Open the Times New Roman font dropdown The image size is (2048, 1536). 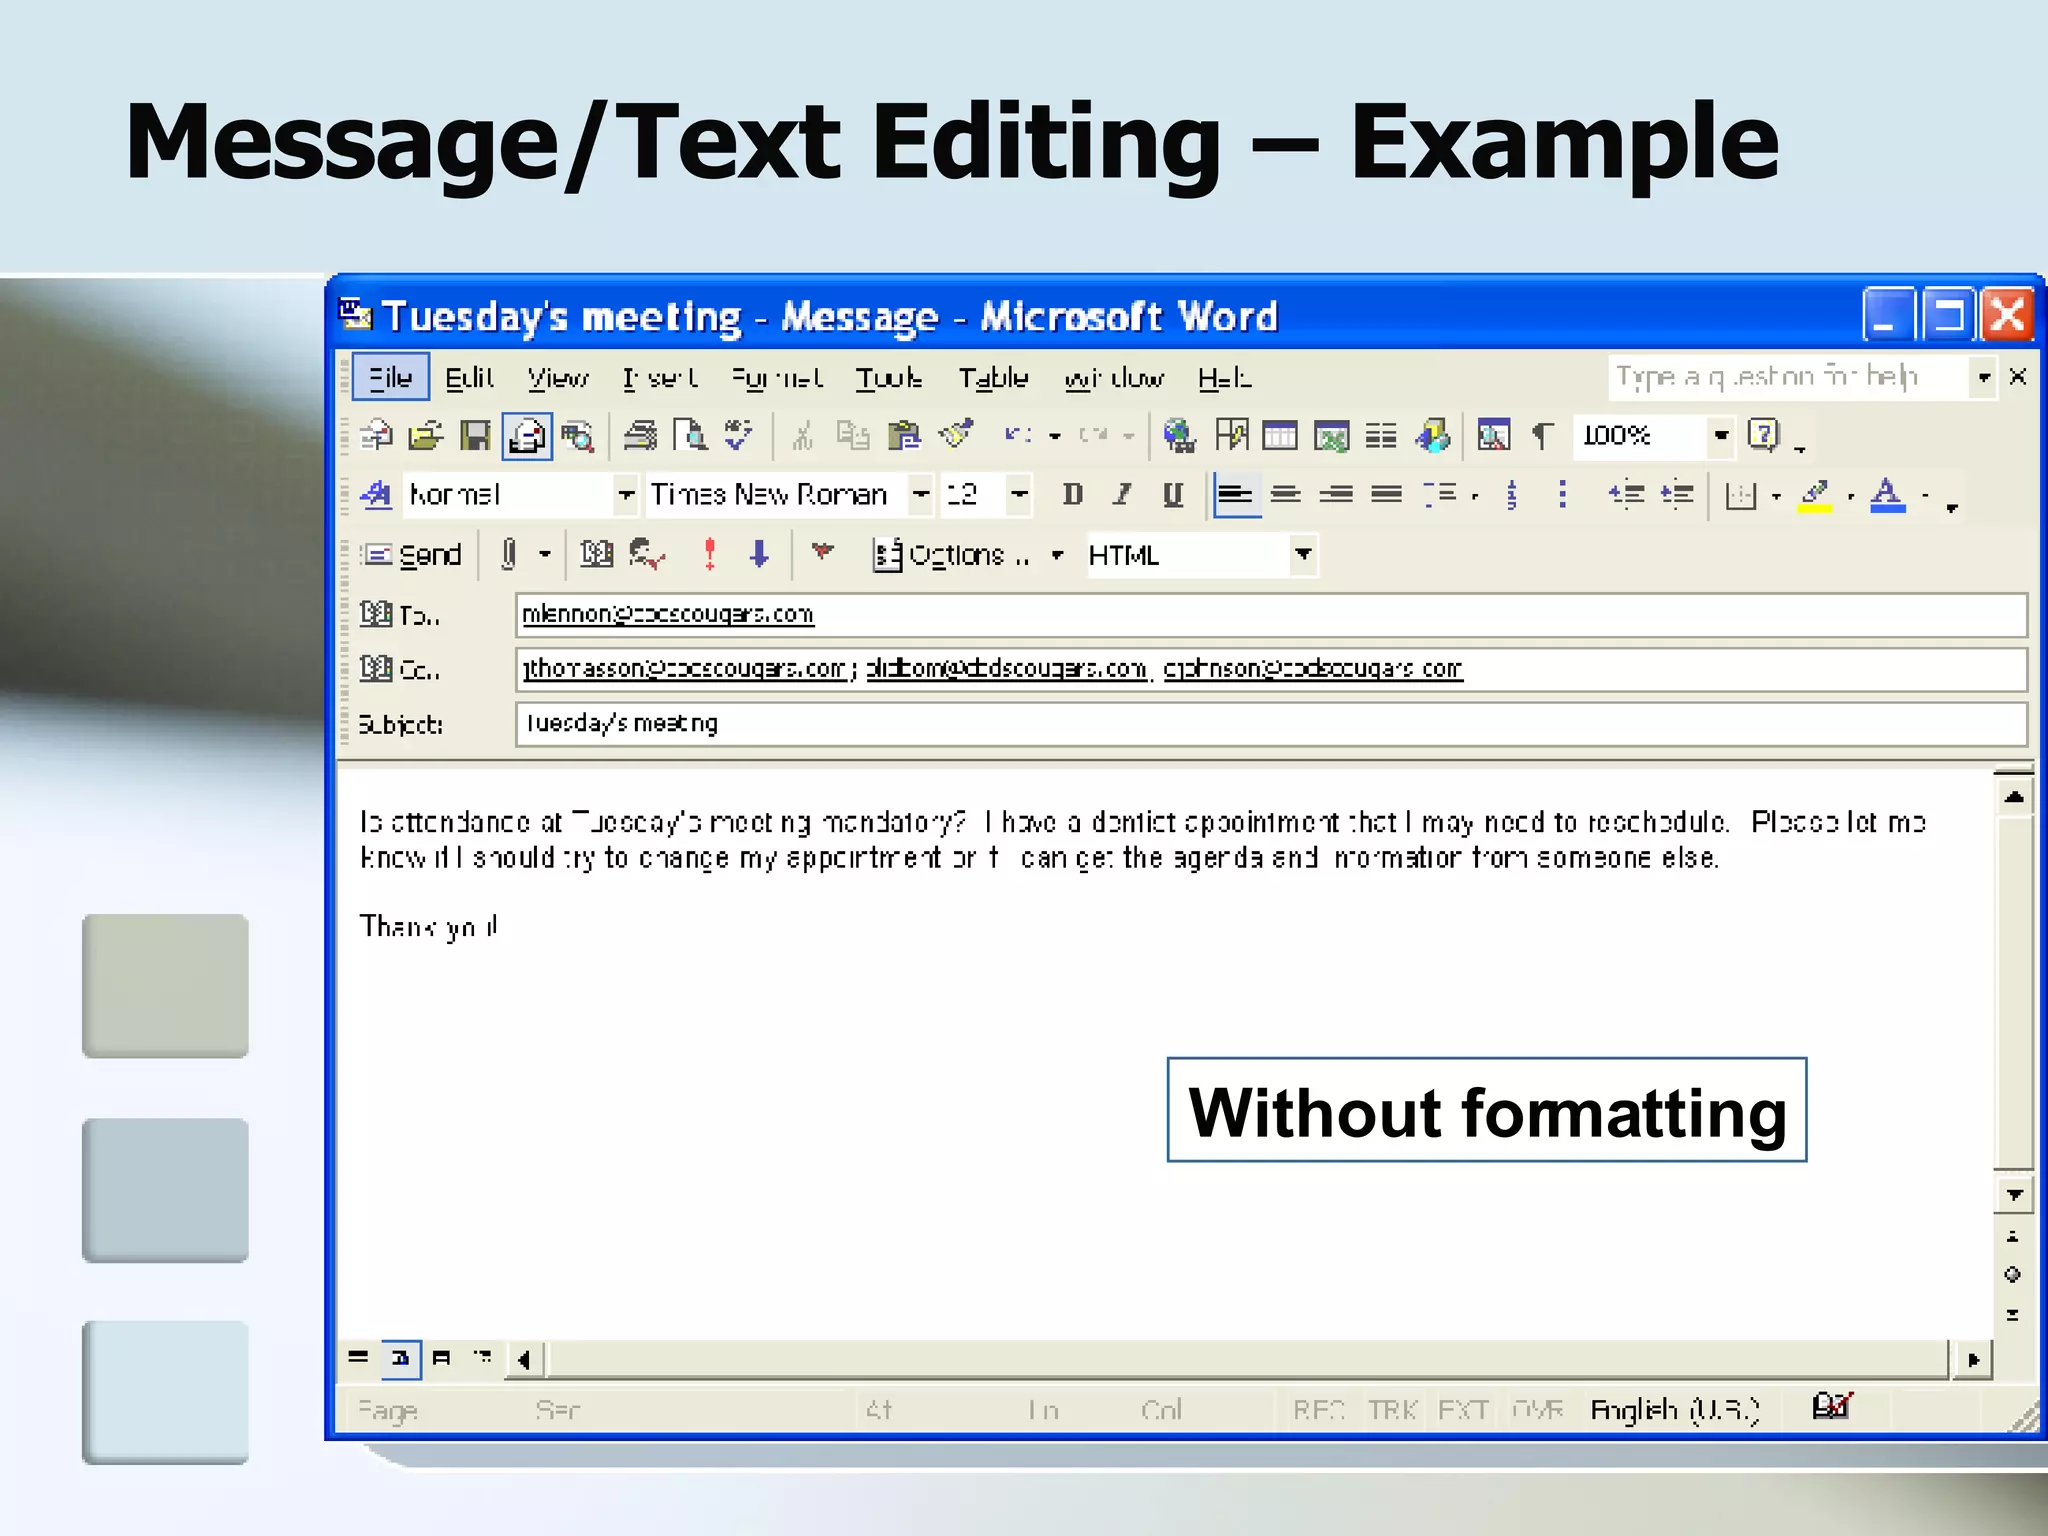(921, 495)
